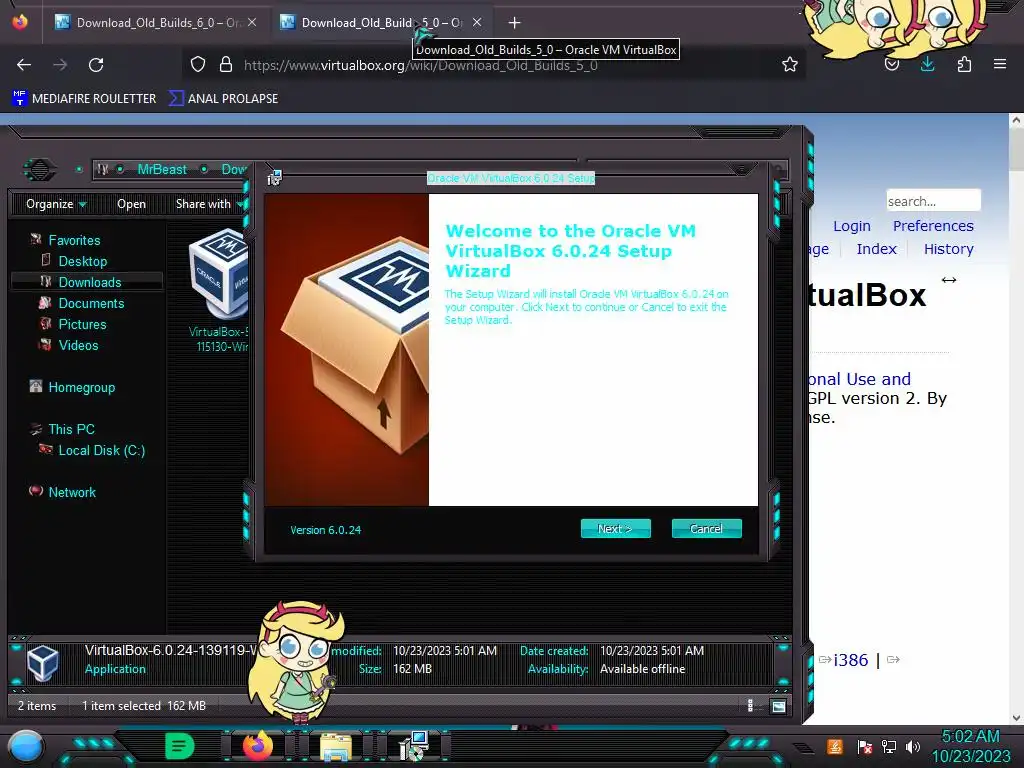Close the Download_Old_Builds_5_0 tab

point(477,23)
